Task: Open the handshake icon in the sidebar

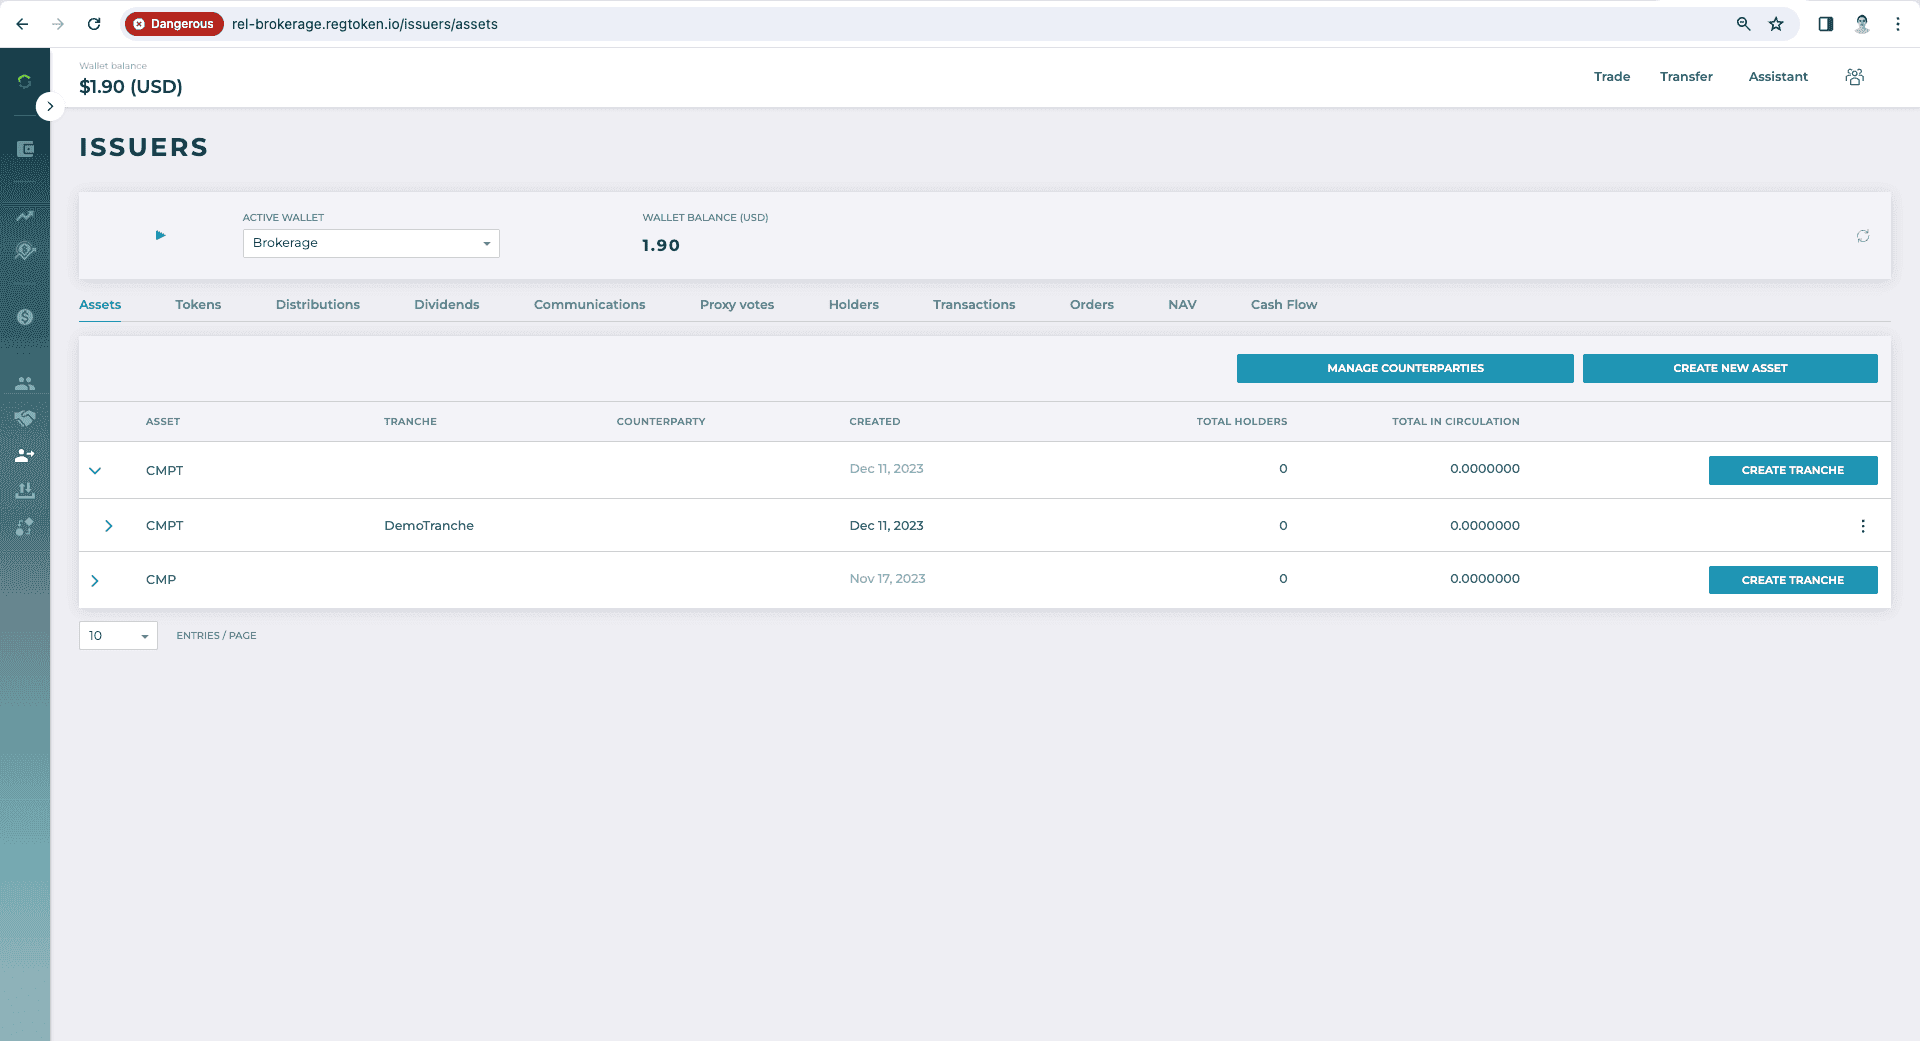Action: tap(25, 418)
